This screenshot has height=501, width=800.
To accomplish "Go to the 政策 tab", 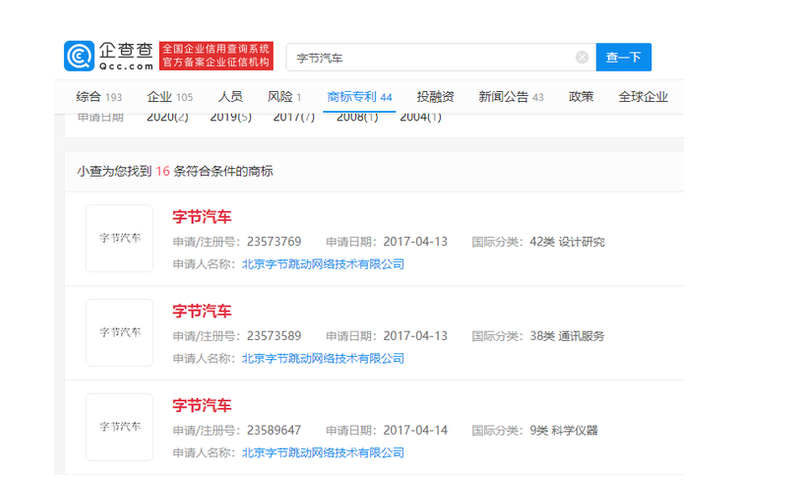I will point(581,96).
